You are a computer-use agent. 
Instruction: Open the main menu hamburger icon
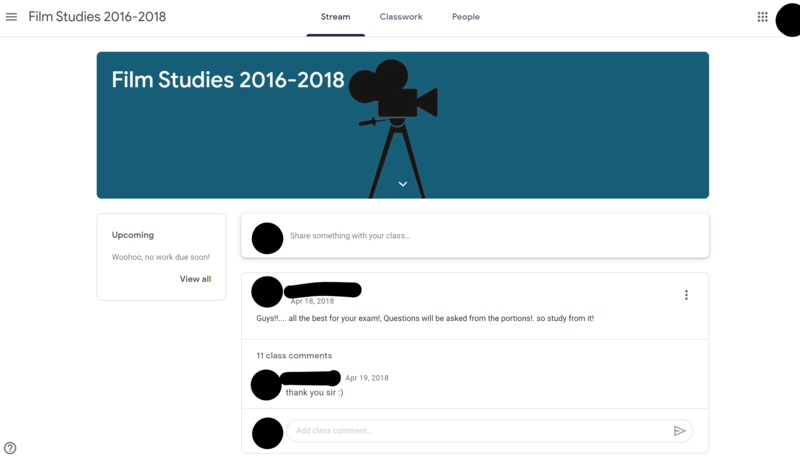click(x=12, y=17)
